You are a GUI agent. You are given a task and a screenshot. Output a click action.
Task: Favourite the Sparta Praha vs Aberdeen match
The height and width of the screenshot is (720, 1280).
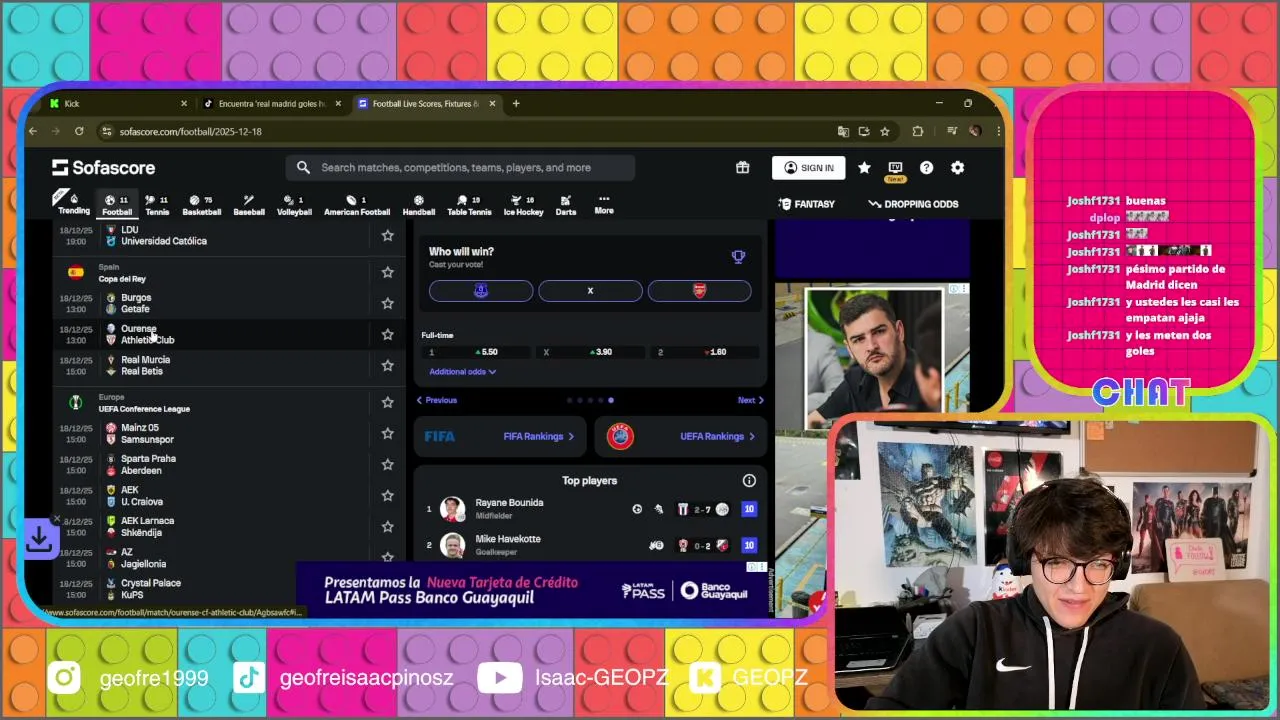pos(387,464)
